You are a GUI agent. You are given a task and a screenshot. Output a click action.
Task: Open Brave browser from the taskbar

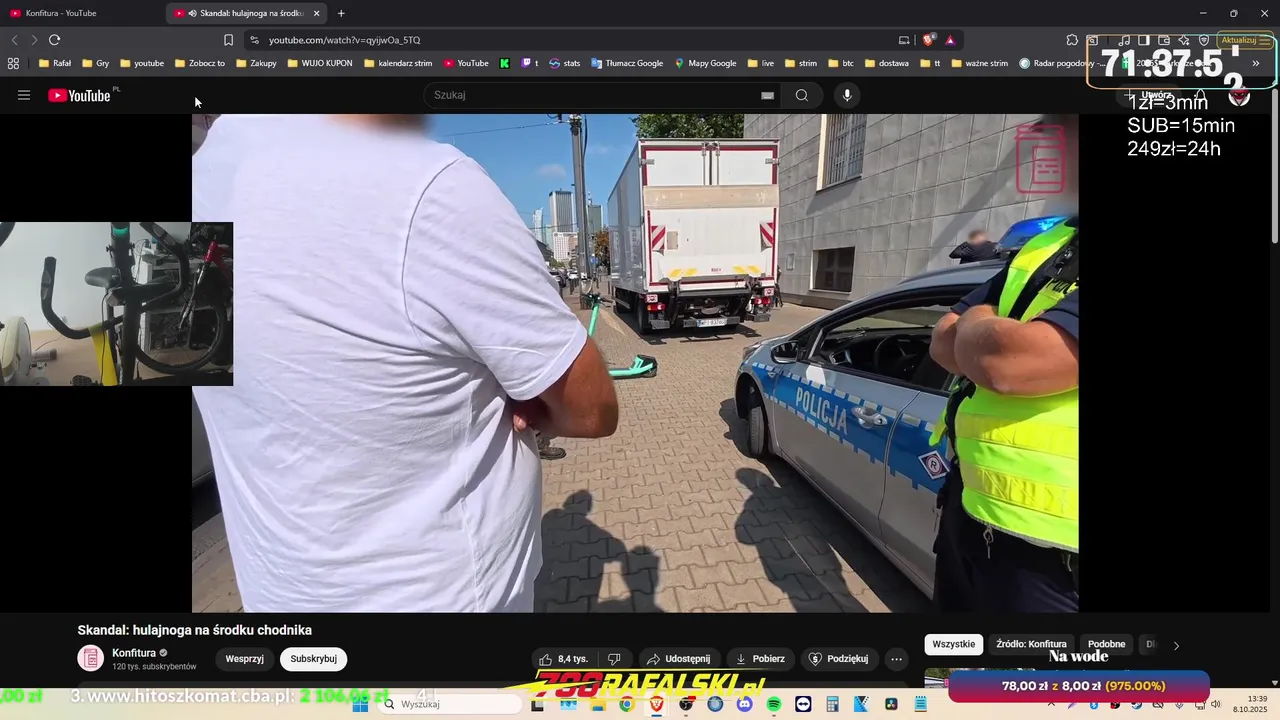[656, 704]
